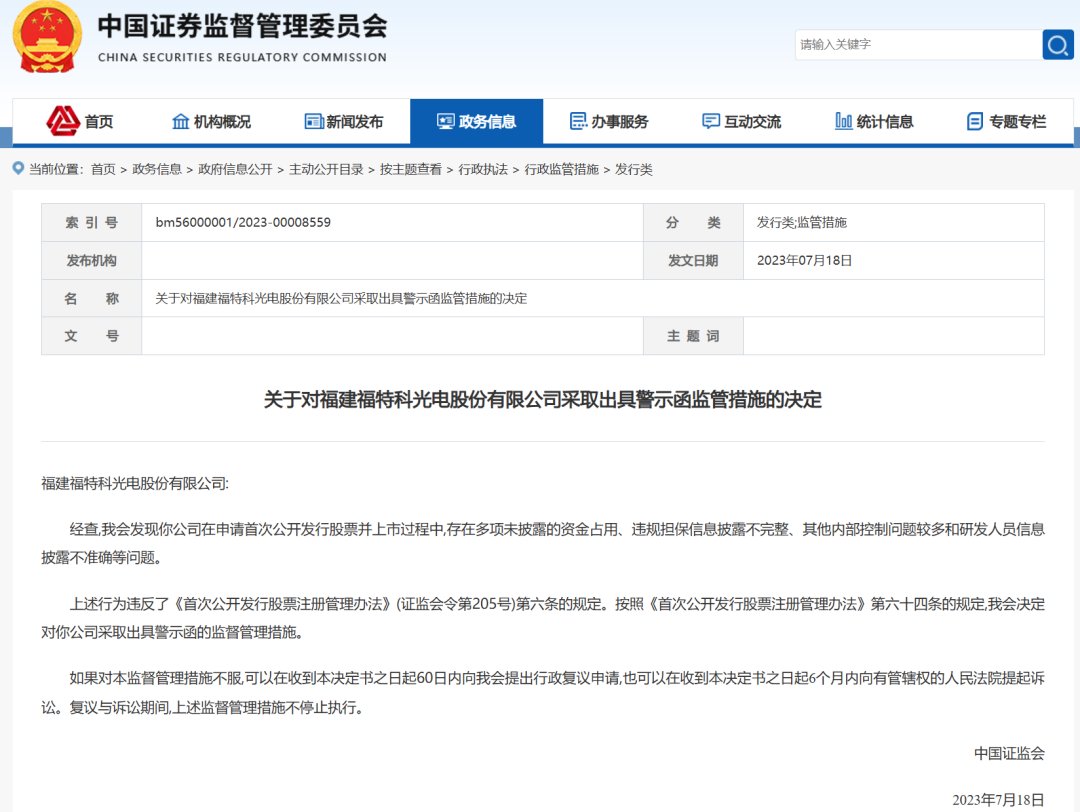This screenshot has height=812, width=1080.
Task: Open 行政执法 breadcrumb link
Action: click(x=483, y=170)
